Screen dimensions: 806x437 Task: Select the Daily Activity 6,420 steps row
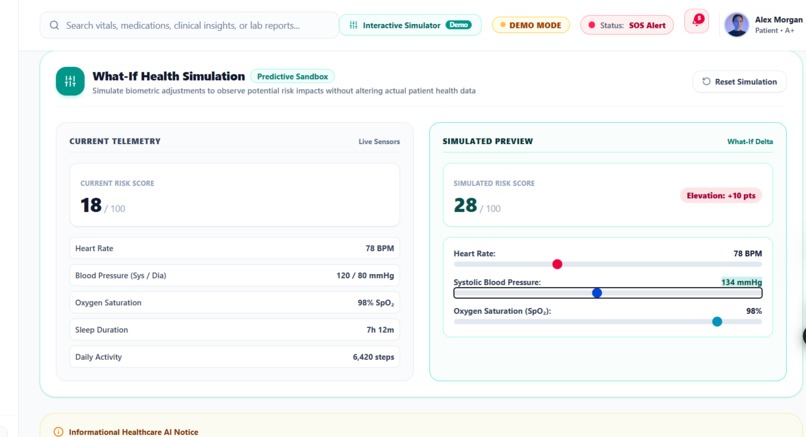point(234,357)
